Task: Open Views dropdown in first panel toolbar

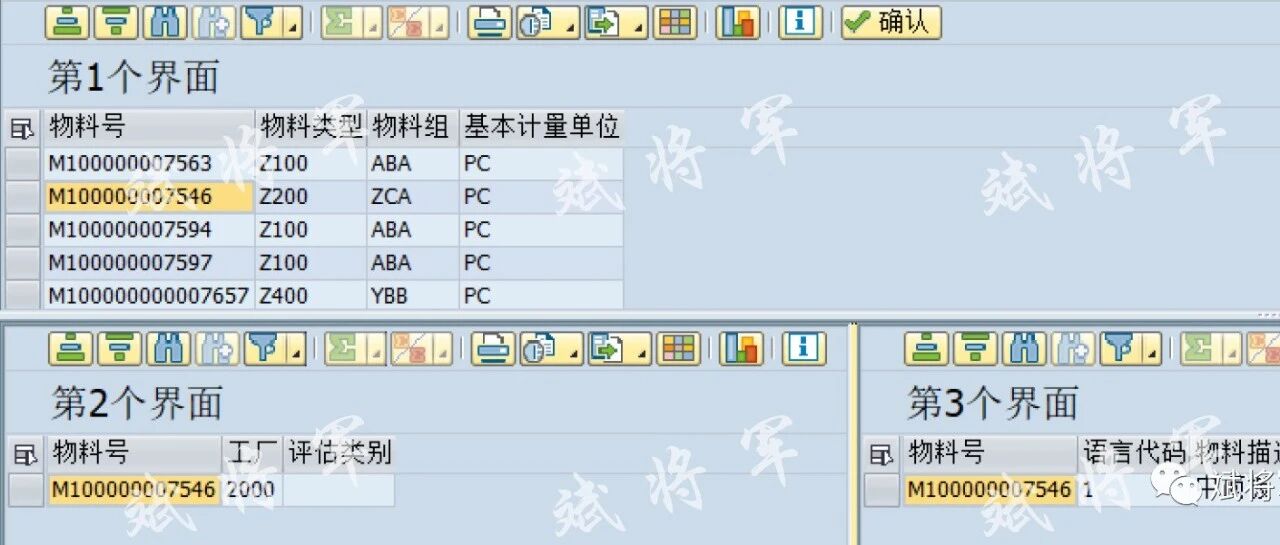Action: click(548, 22)
